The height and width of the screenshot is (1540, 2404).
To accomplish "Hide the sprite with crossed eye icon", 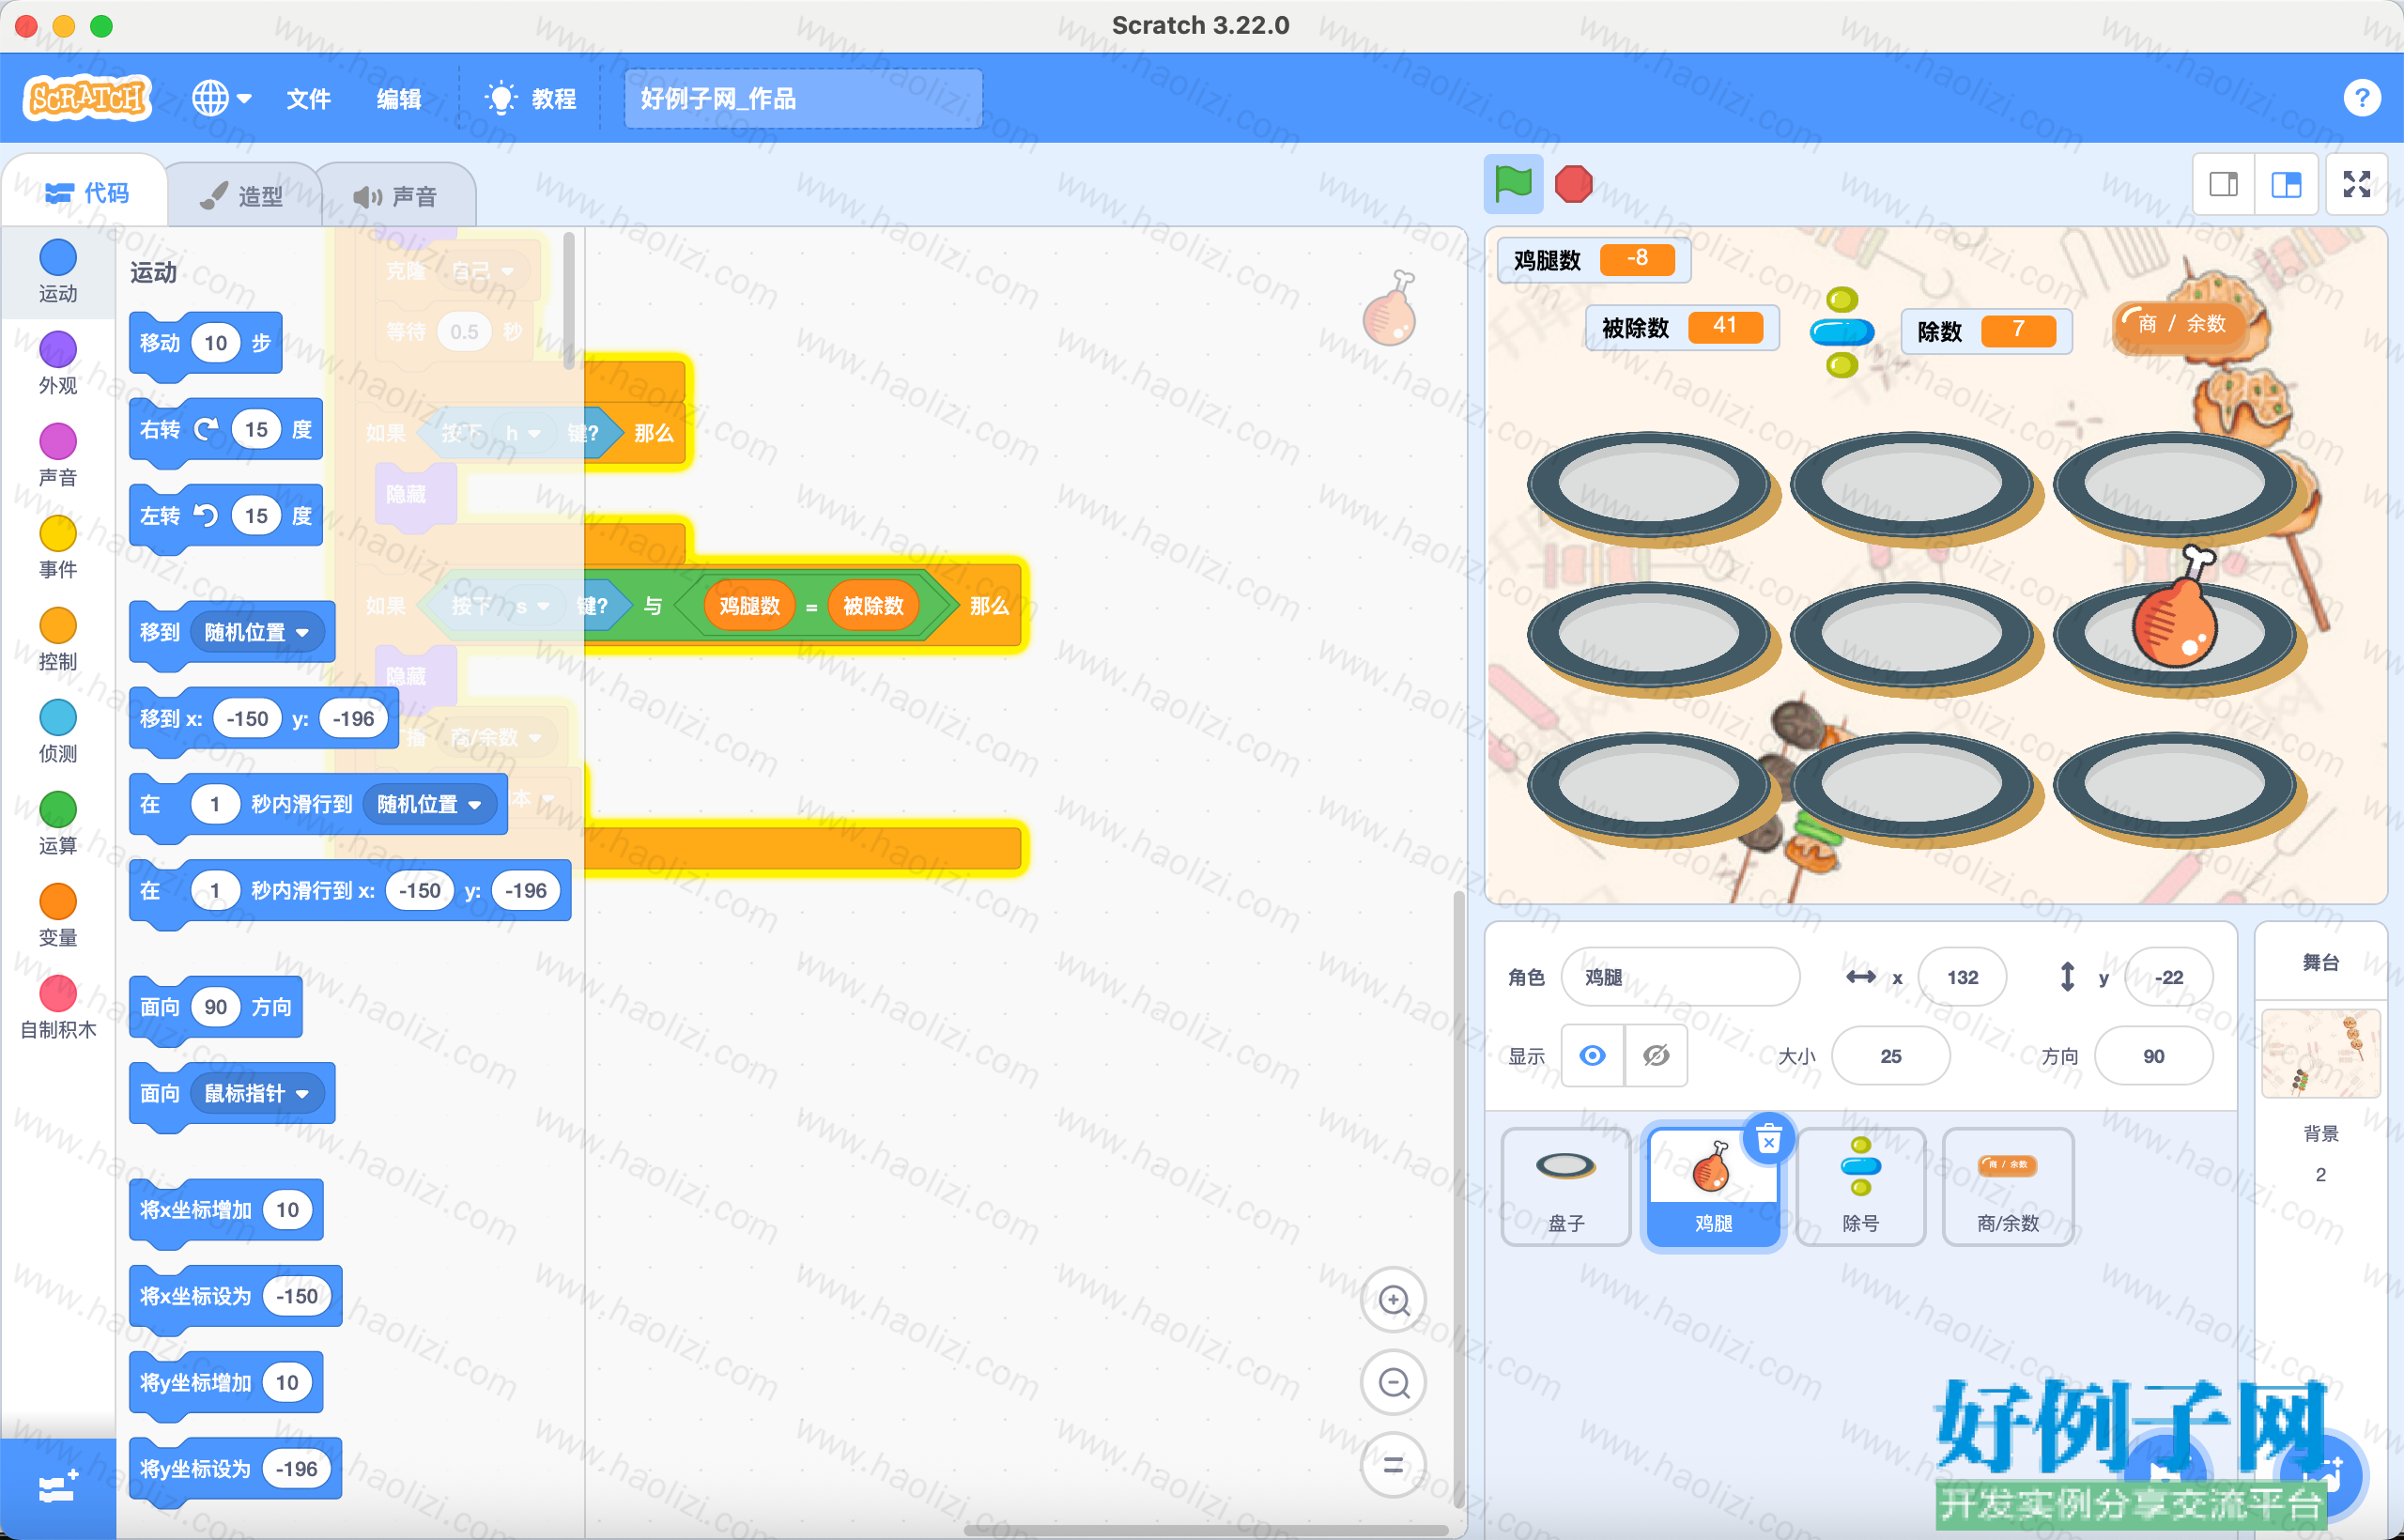I will tap(1656, 1056).
